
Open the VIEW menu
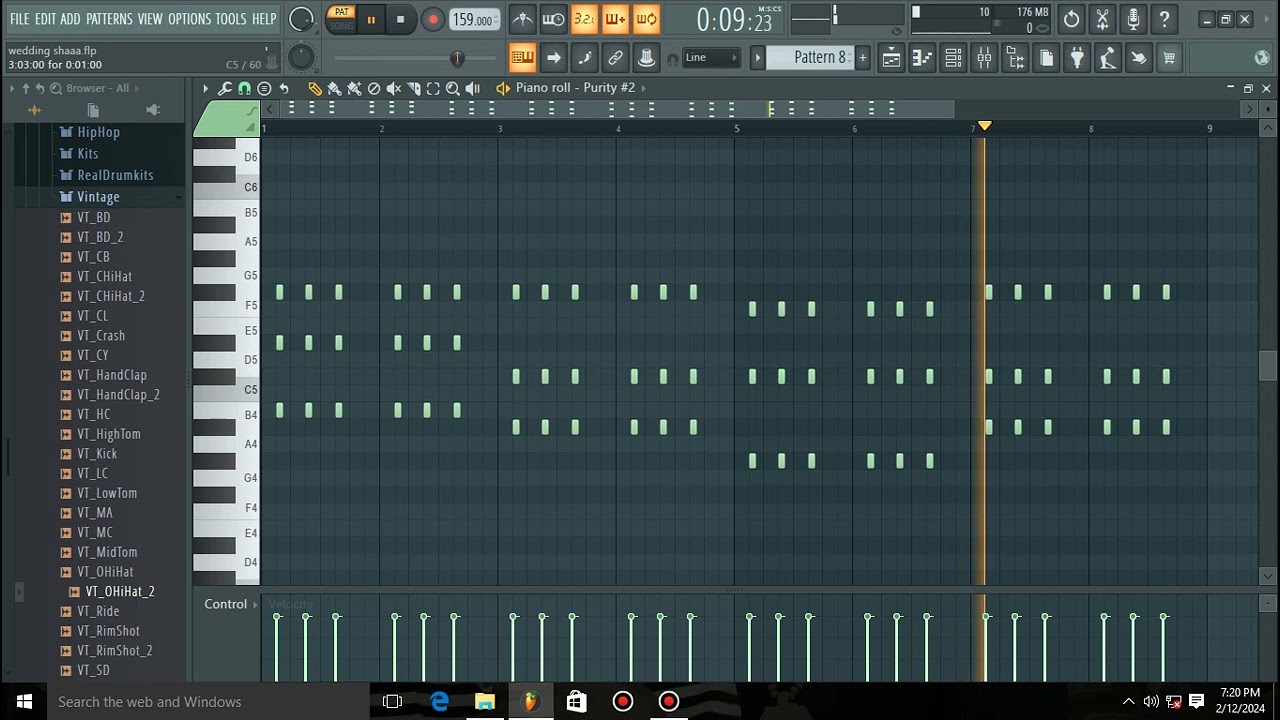(150, 19)
